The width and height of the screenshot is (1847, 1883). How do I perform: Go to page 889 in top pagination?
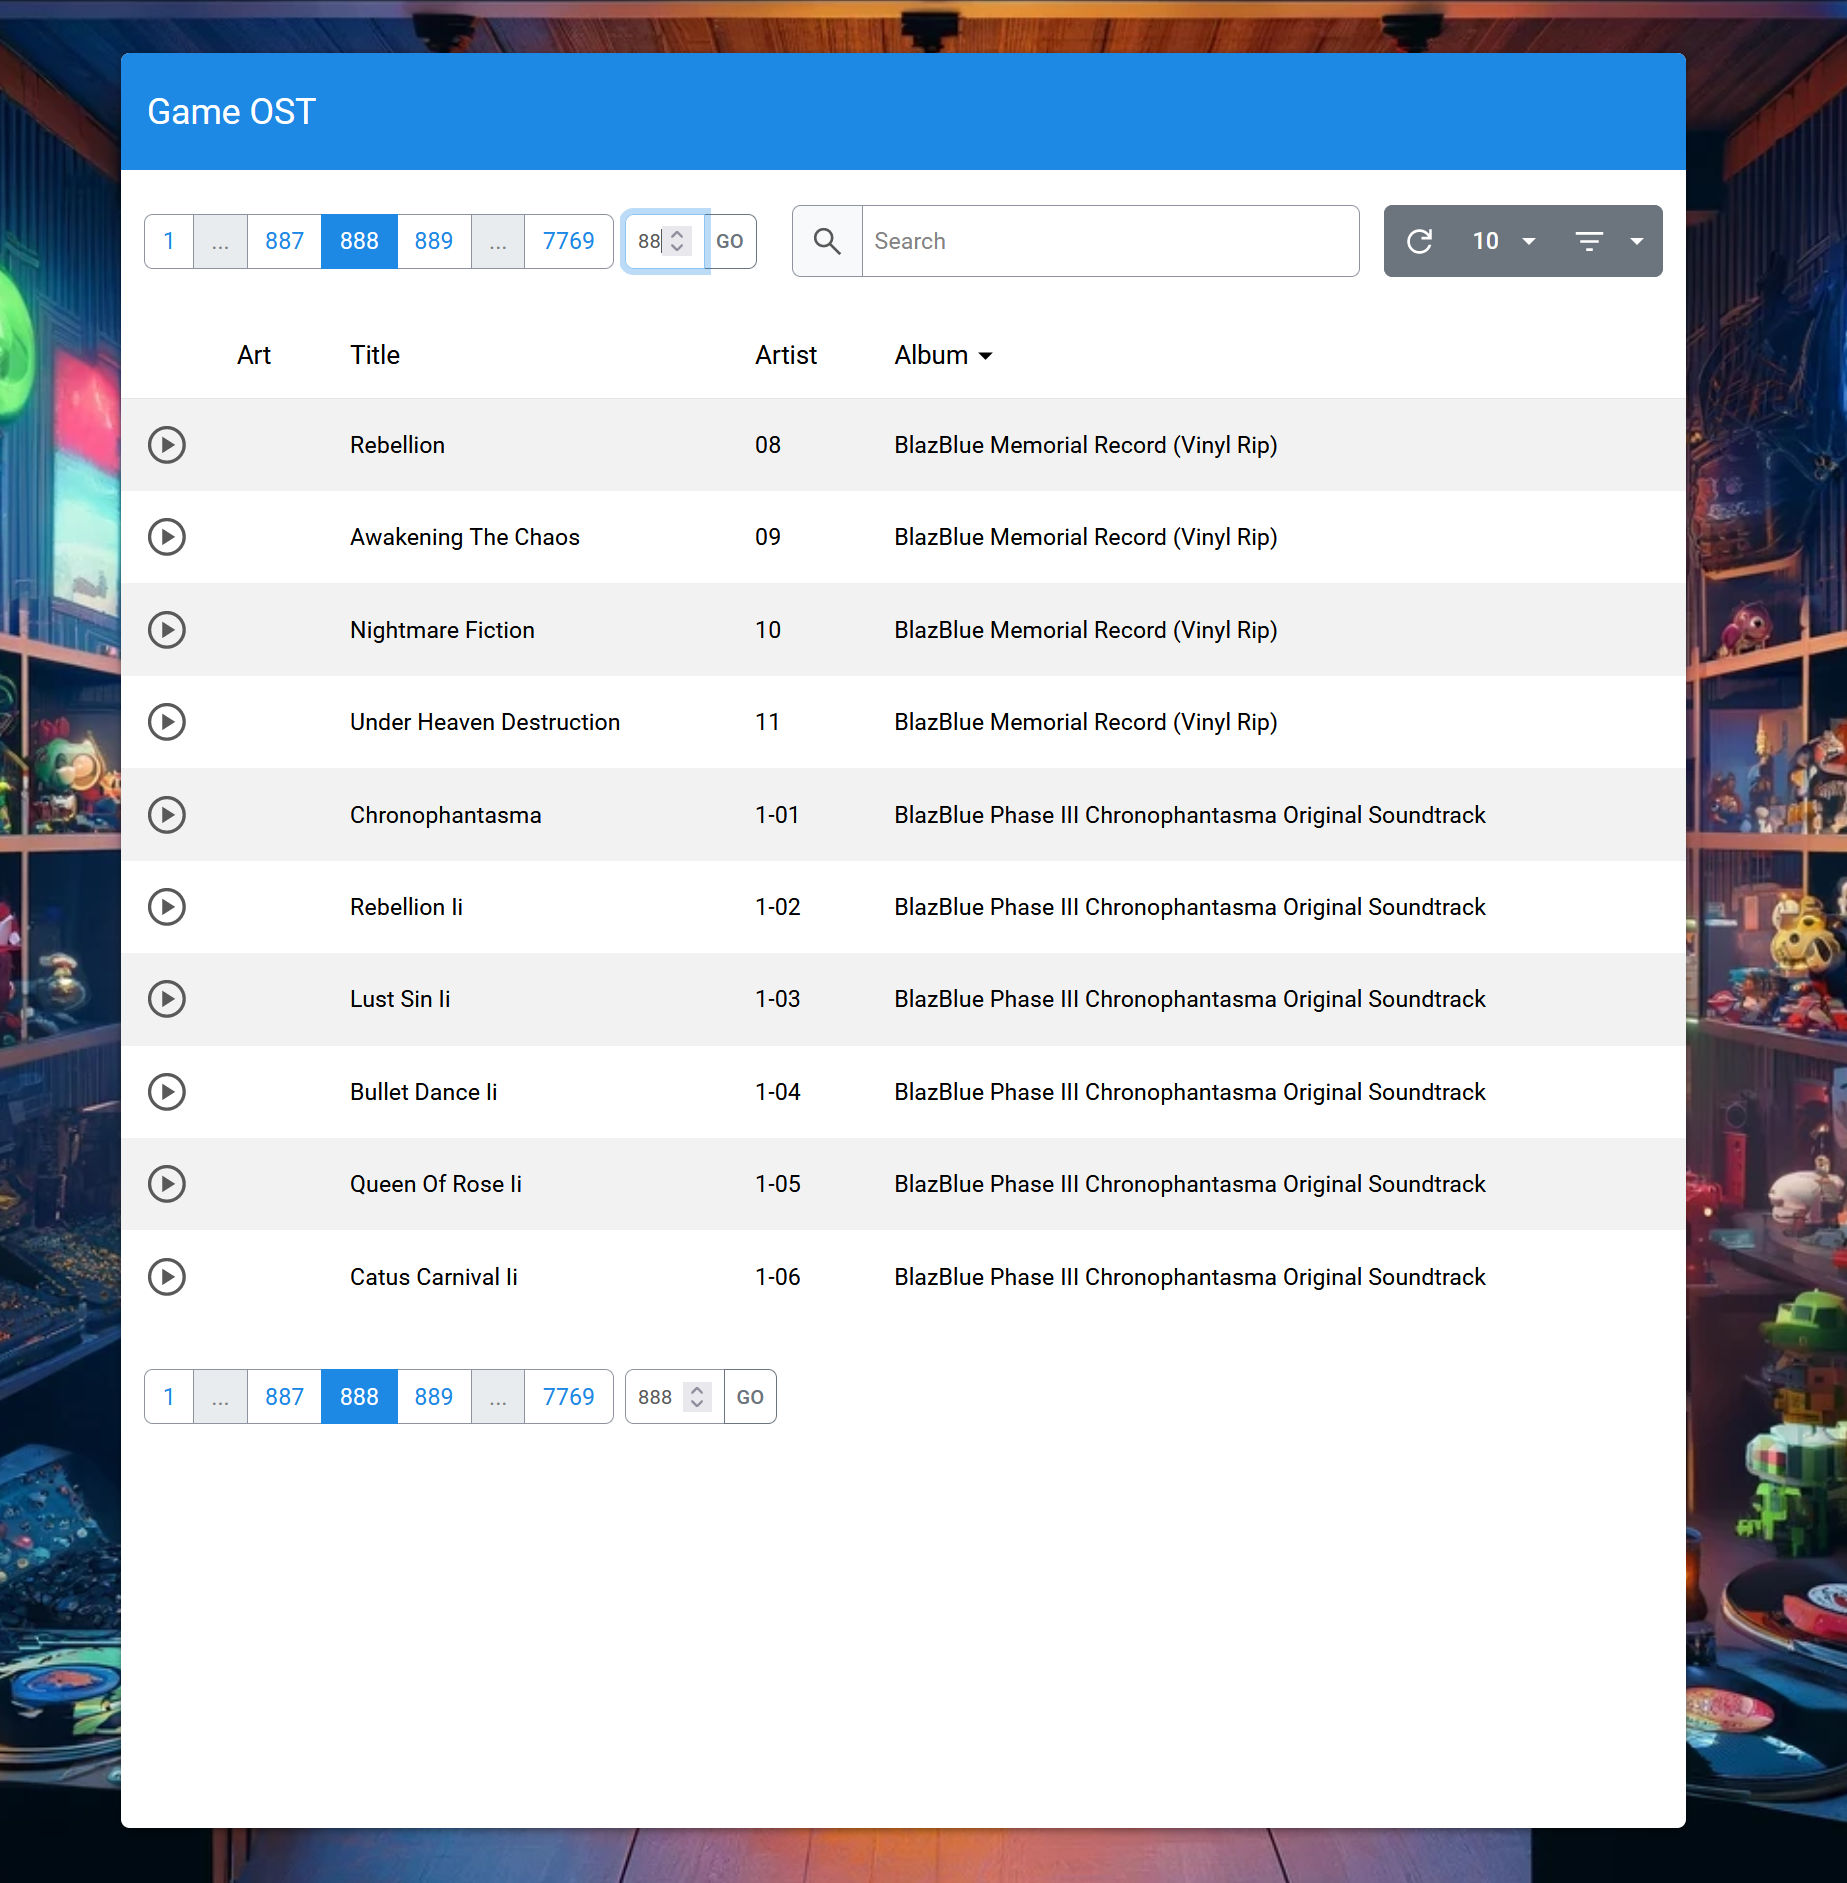pyautogui.click(x=434, y=241)
